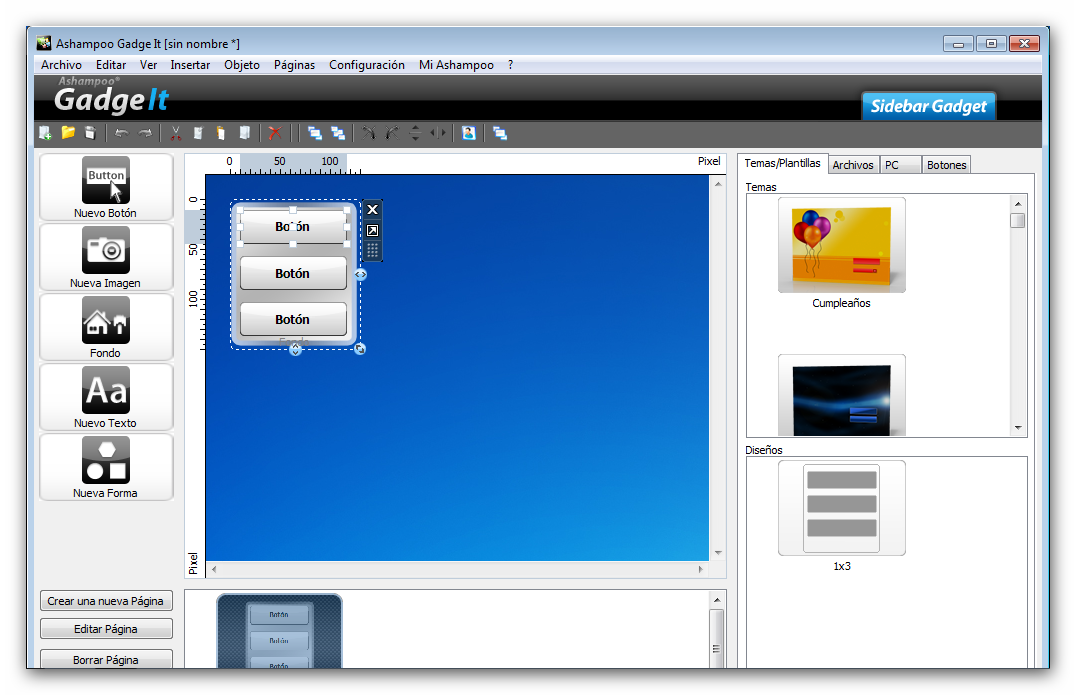Click Temas list up scroll arrow

coord(1018,204)
